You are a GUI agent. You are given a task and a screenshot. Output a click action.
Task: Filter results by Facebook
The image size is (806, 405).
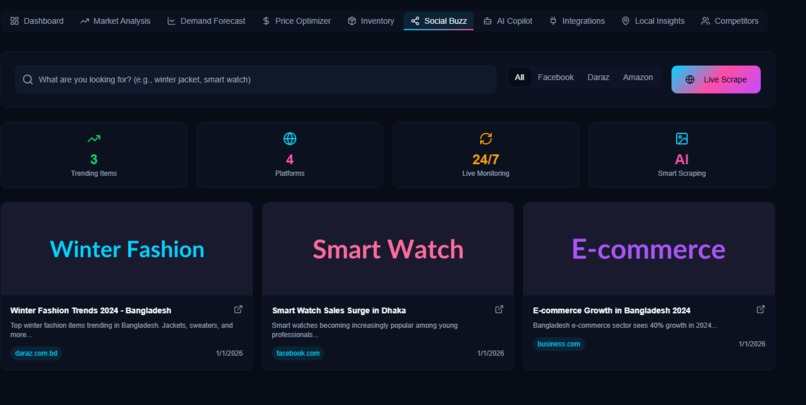556,78
